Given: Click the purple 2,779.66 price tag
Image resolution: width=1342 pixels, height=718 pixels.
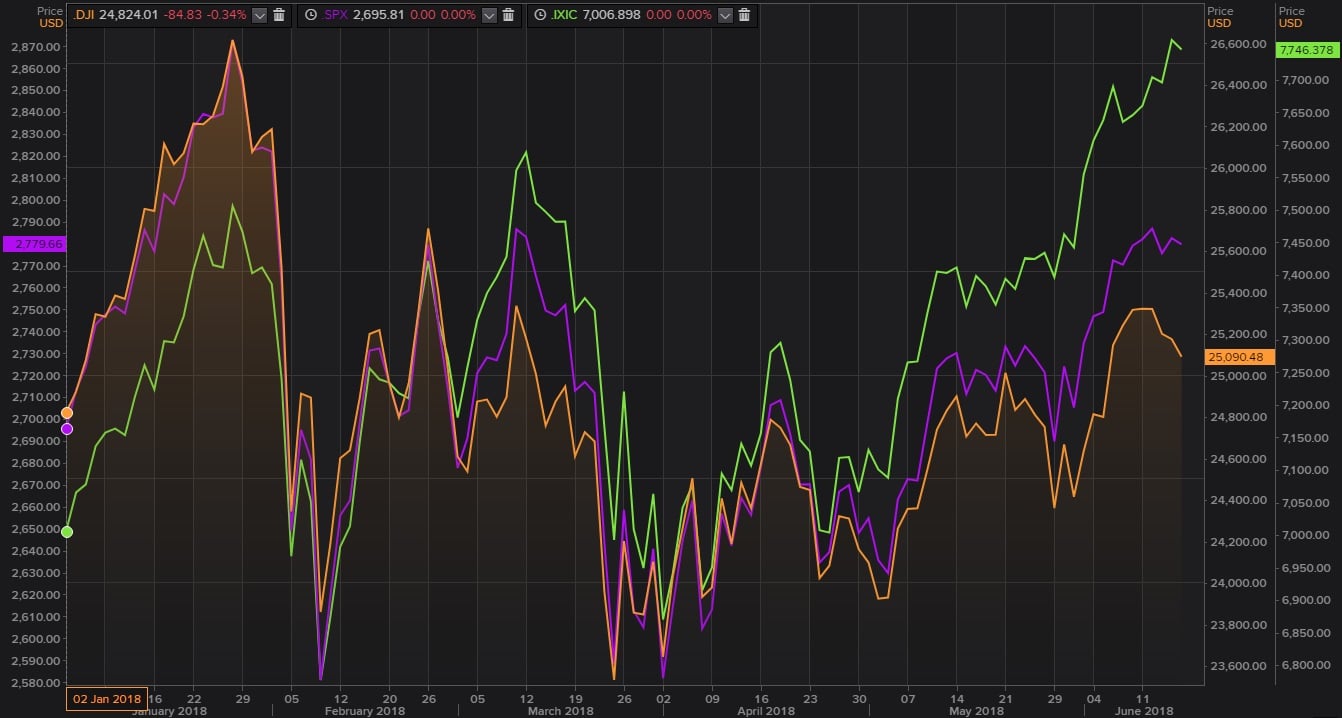Looking at the screenshot, I should point(34,243).
